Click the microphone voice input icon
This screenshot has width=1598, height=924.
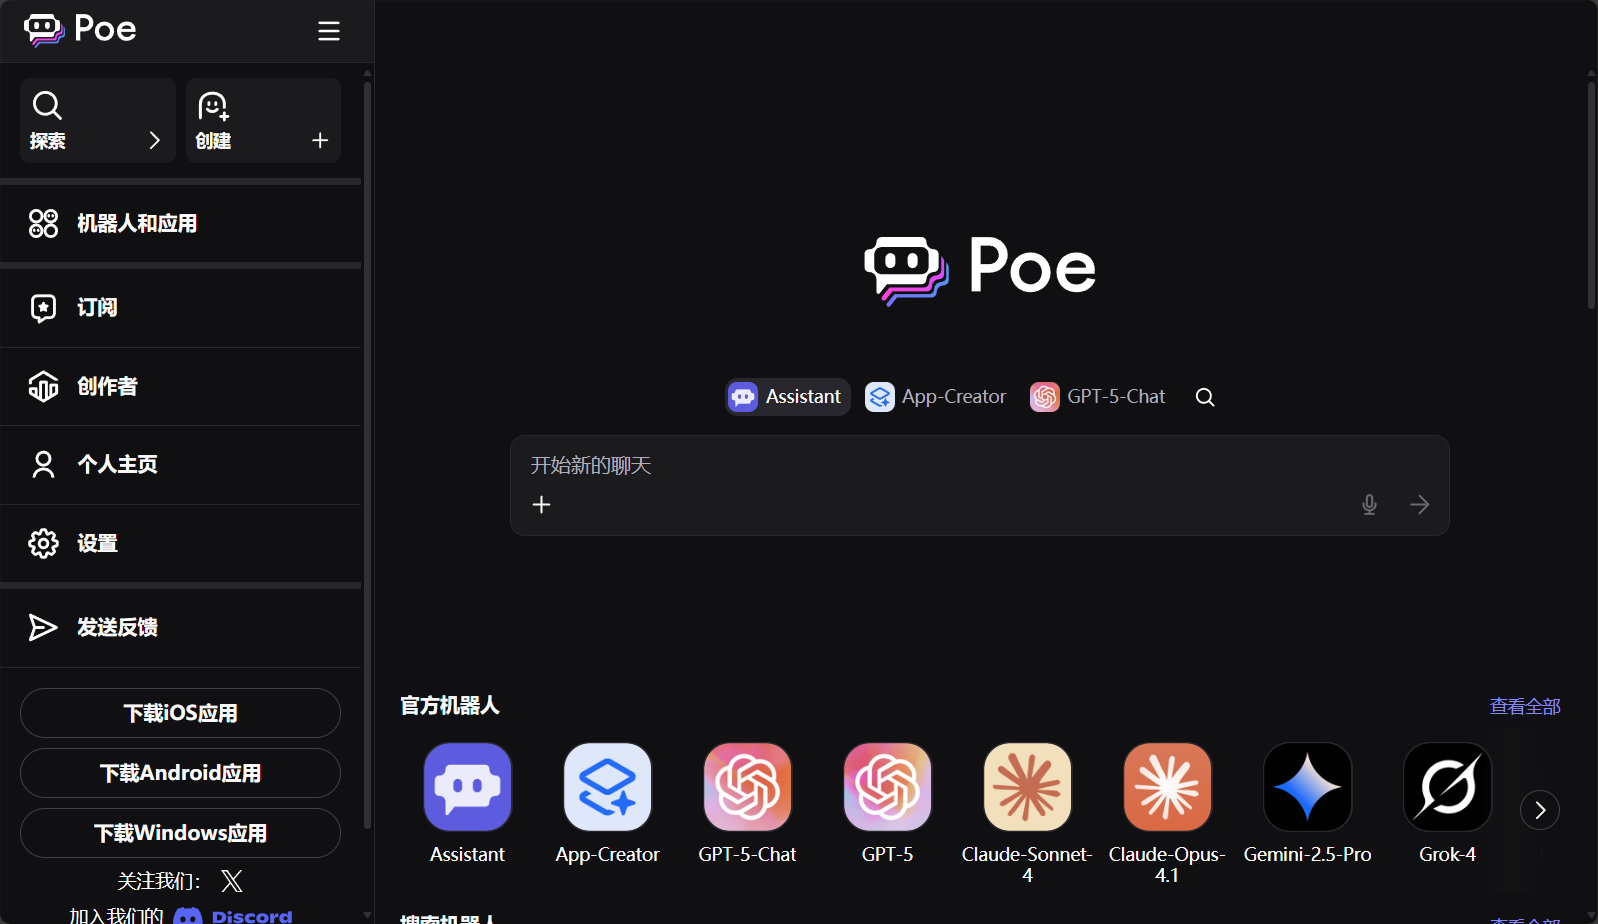pos(1369,505)
